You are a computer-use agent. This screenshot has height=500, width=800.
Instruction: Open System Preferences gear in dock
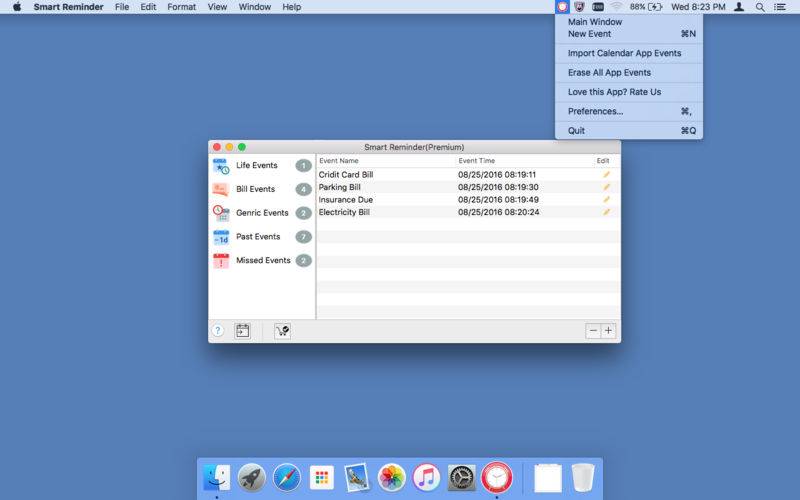pos(462,478)
